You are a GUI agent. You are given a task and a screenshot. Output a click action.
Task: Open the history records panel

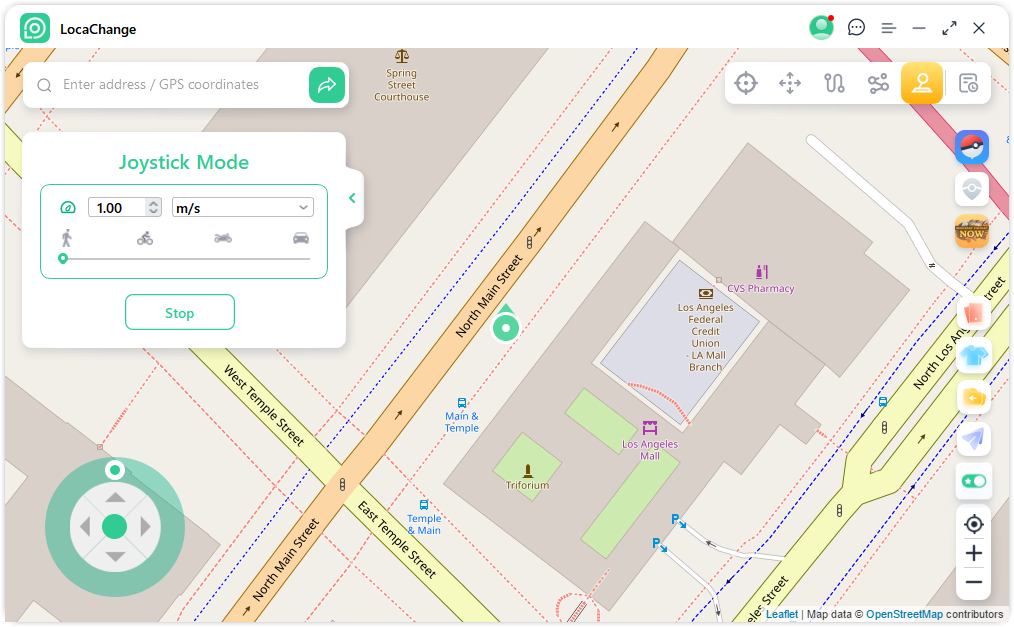(x=967, y=83)
